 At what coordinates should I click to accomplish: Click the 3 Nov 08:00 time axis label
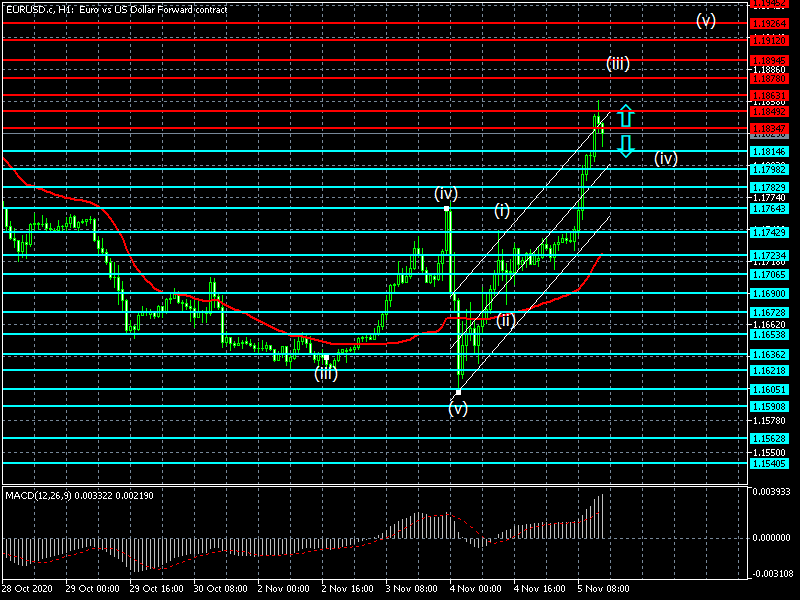tap(412, 591)
